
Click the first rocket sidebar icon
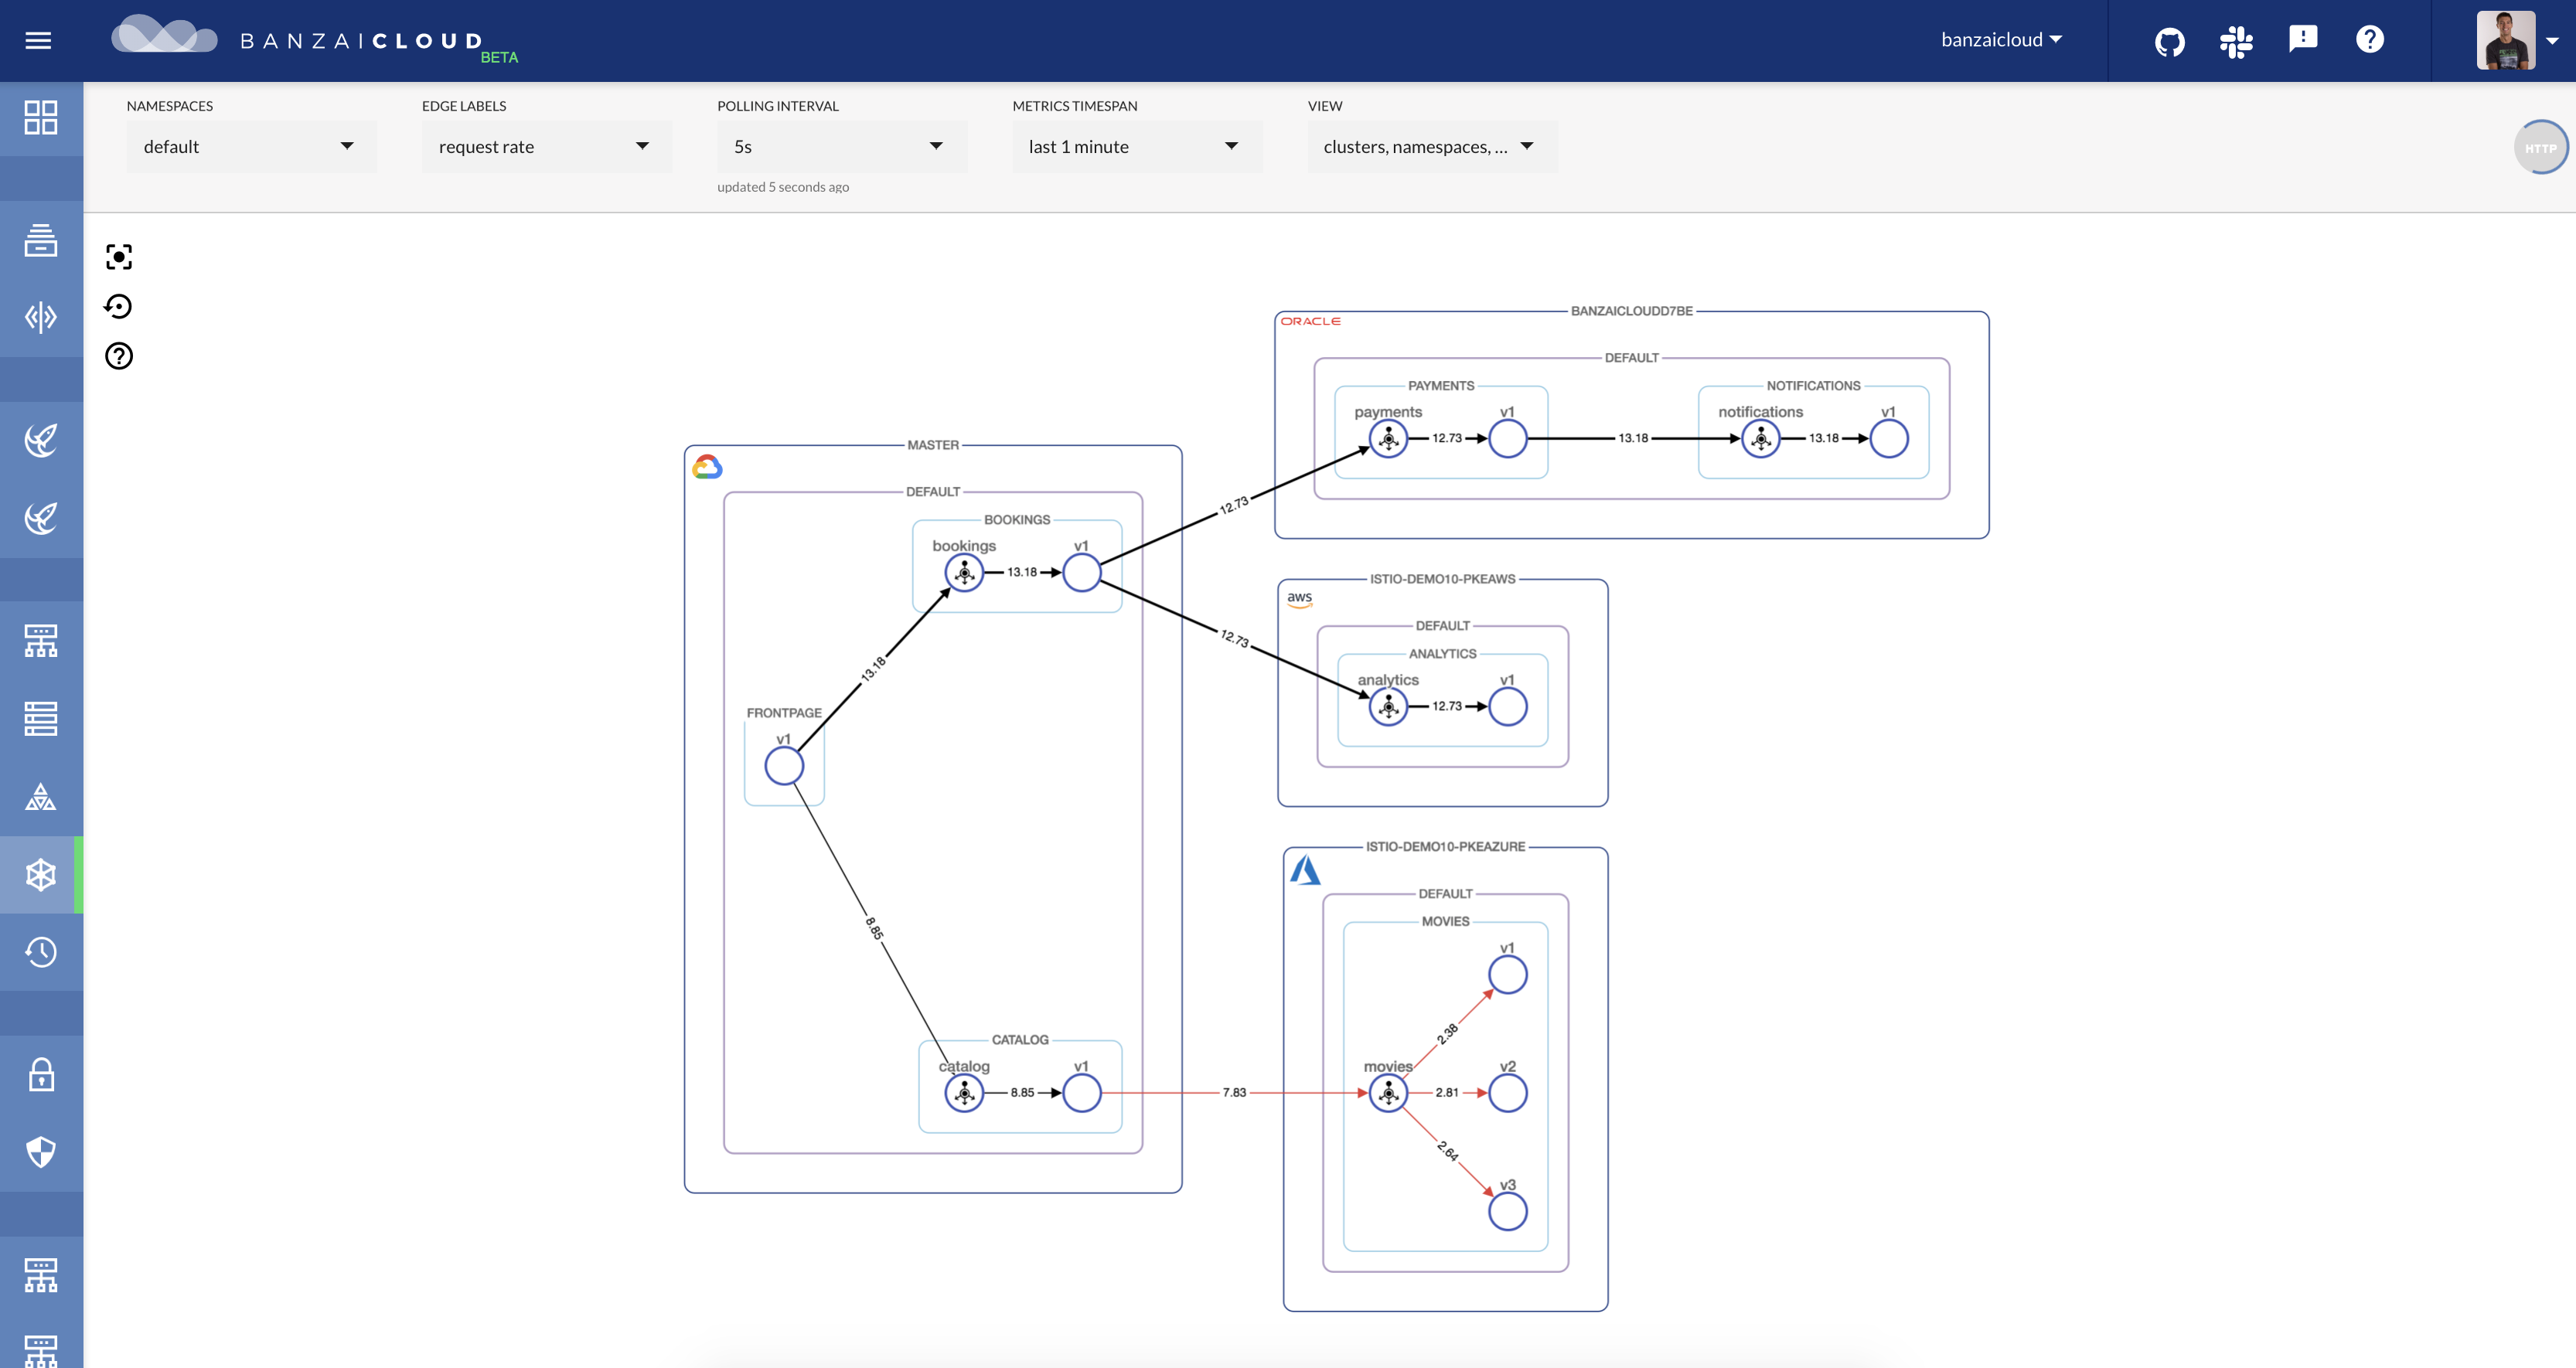[x=41, y=439]
